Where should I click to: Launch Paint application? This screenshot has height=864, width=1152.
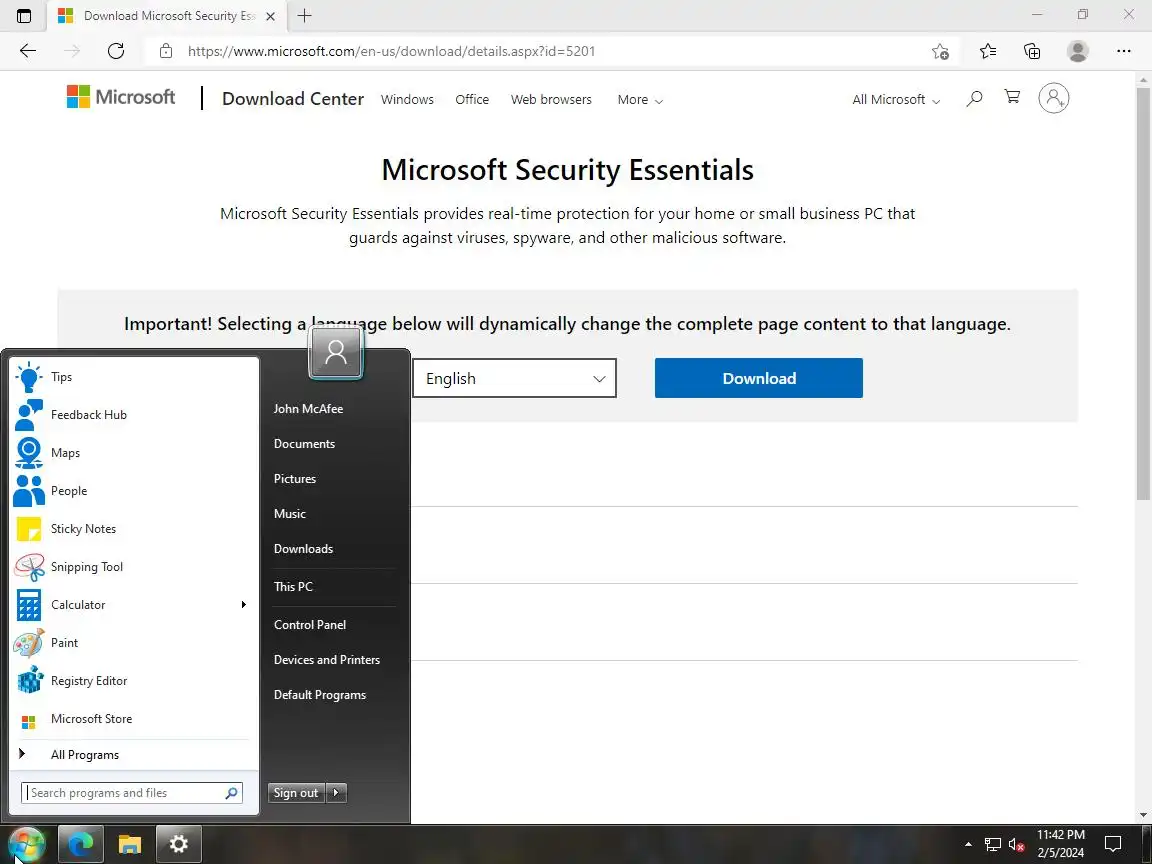(134, 643)
